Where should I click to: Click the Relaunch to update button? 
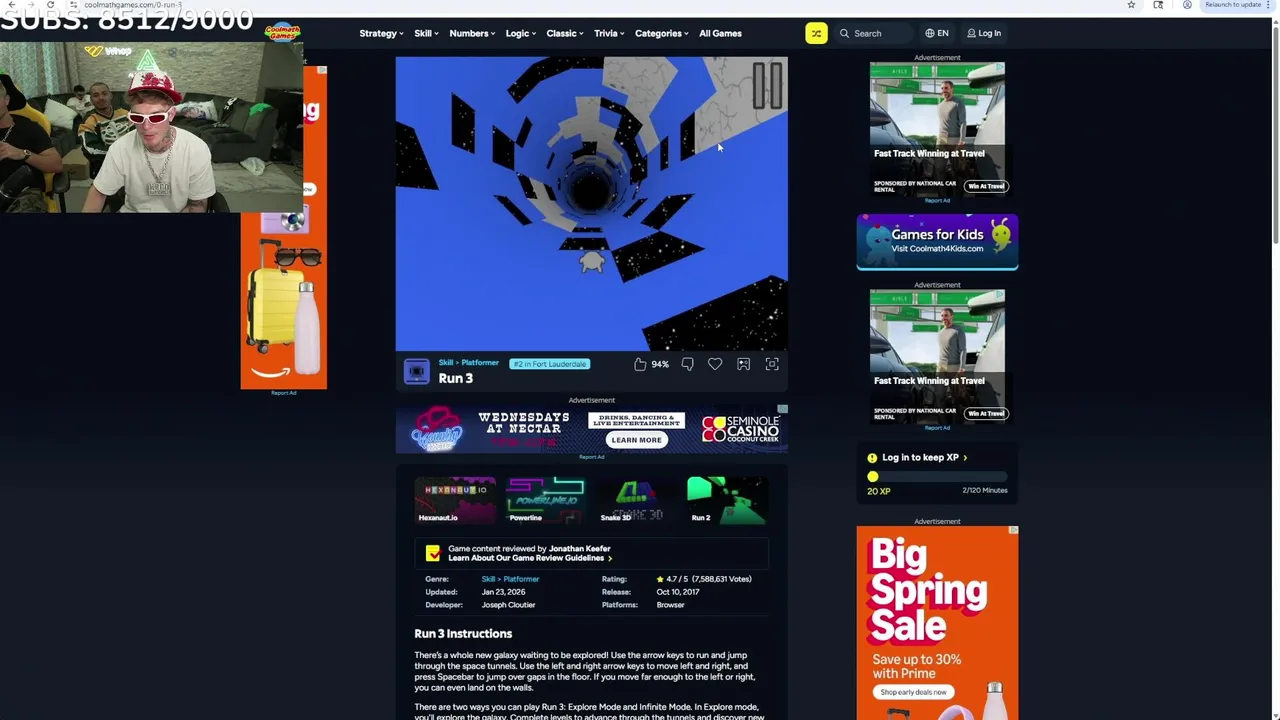(1236, 5)
